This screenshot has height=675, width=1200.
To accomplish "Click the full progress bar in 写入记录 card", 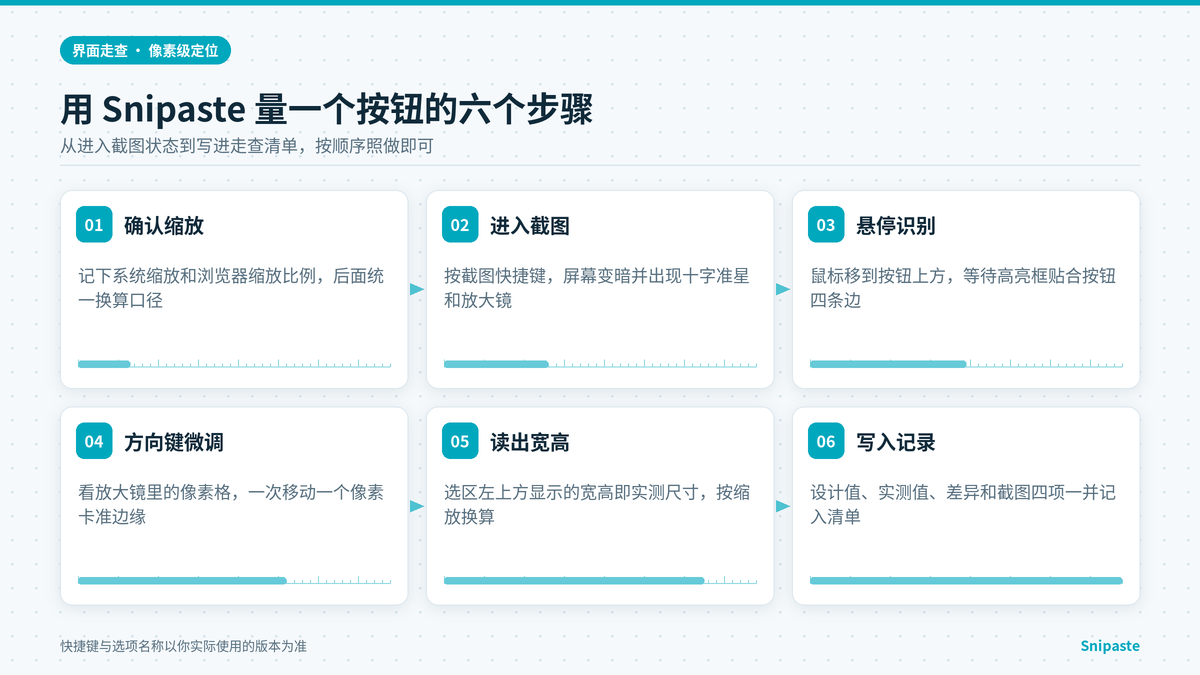I will (966, 580).
